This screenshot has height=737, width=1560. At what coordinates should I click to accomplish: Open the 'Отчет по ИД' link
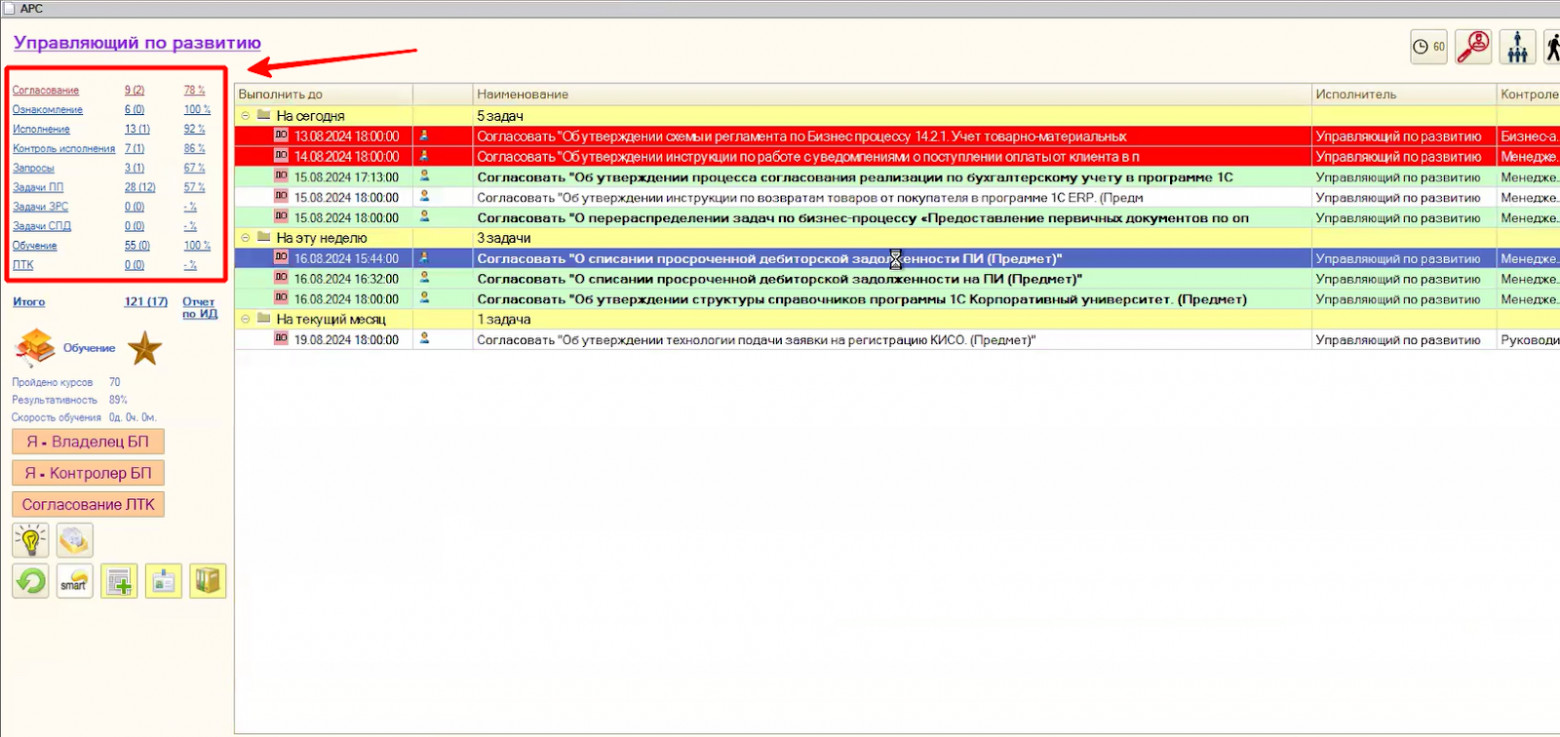(199, 308)
